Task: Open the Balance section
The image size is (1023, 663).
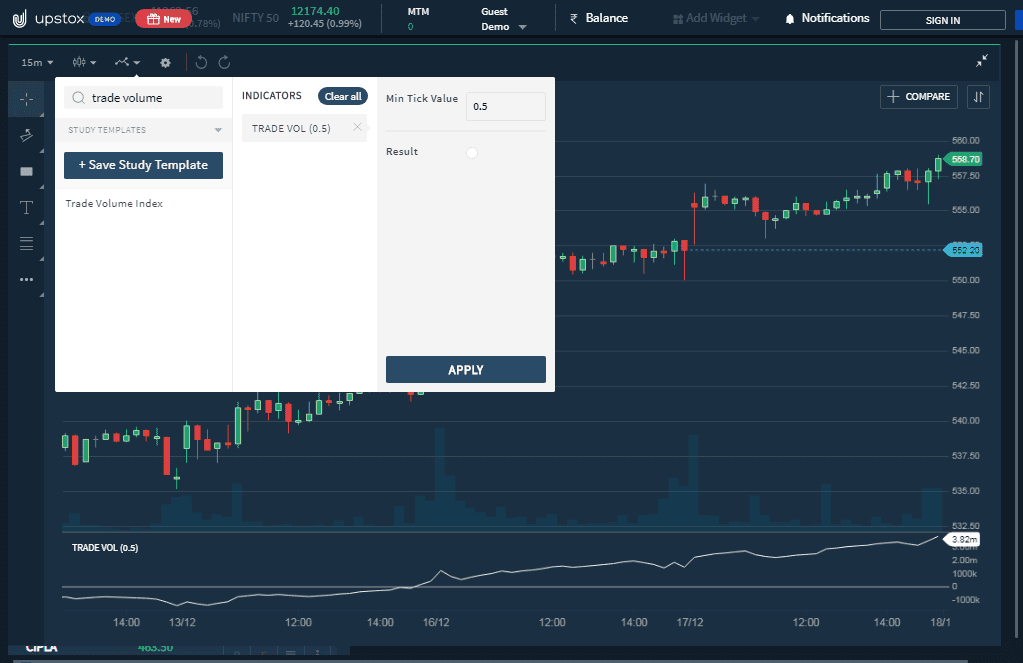Action: 599,18
